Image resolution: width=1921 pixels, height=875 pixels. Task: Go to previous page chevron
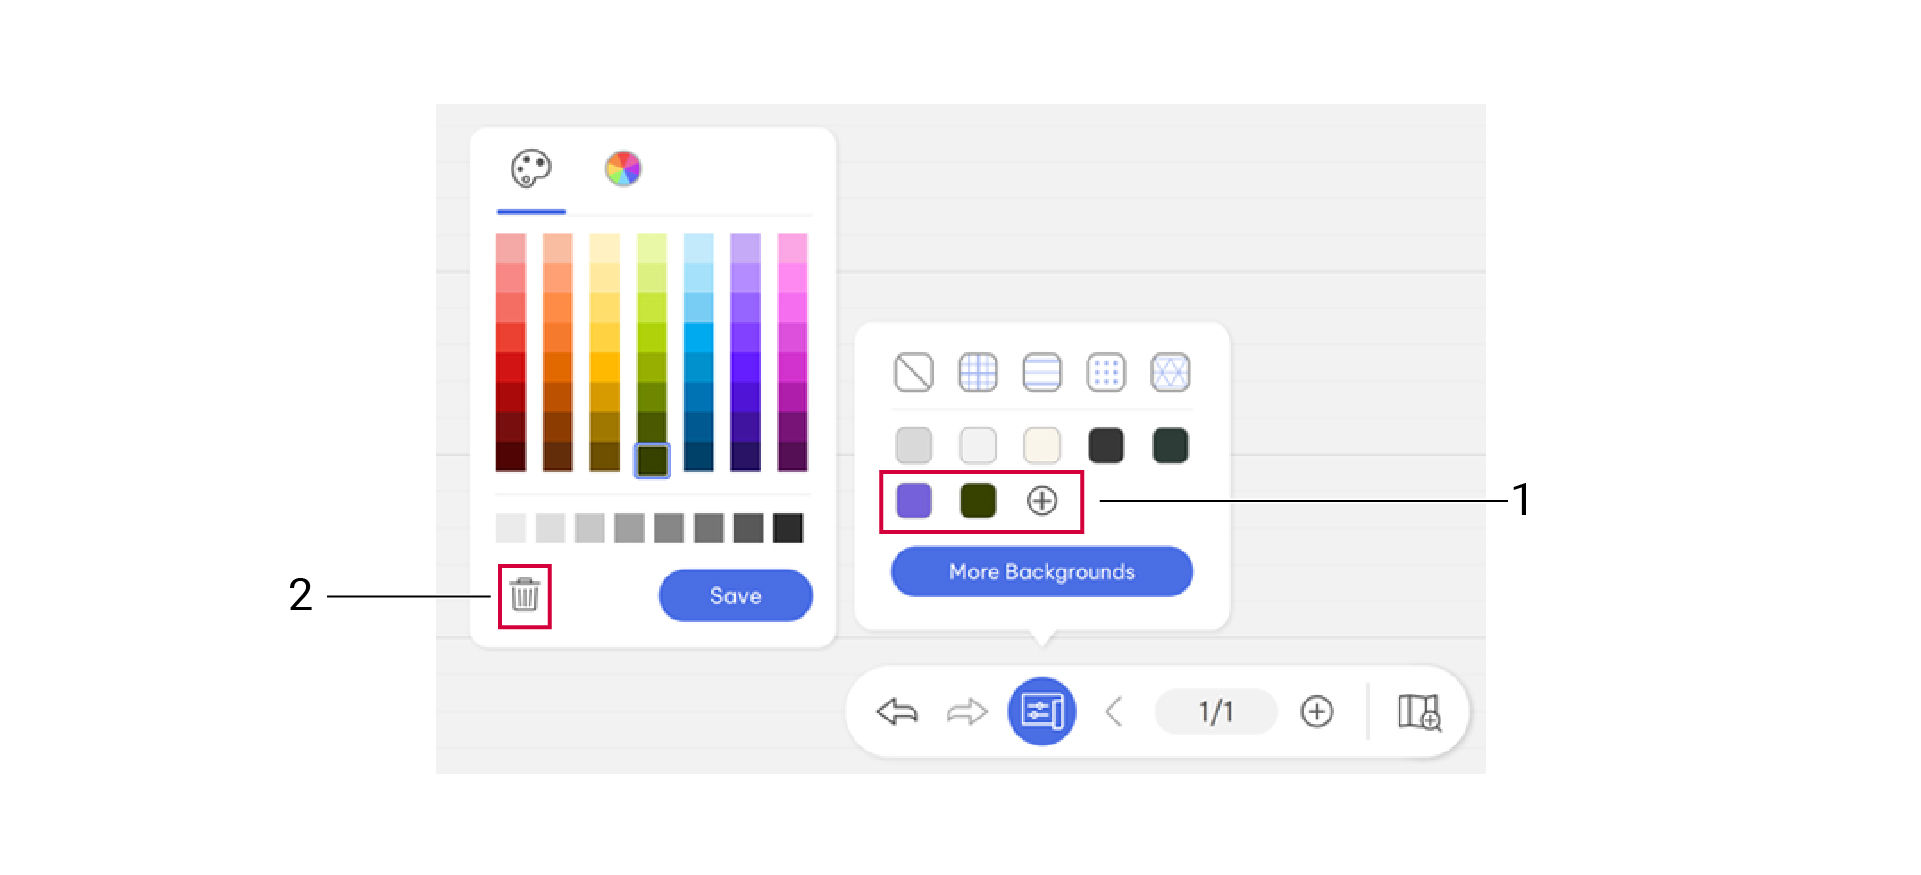[x=1114, y=711]
